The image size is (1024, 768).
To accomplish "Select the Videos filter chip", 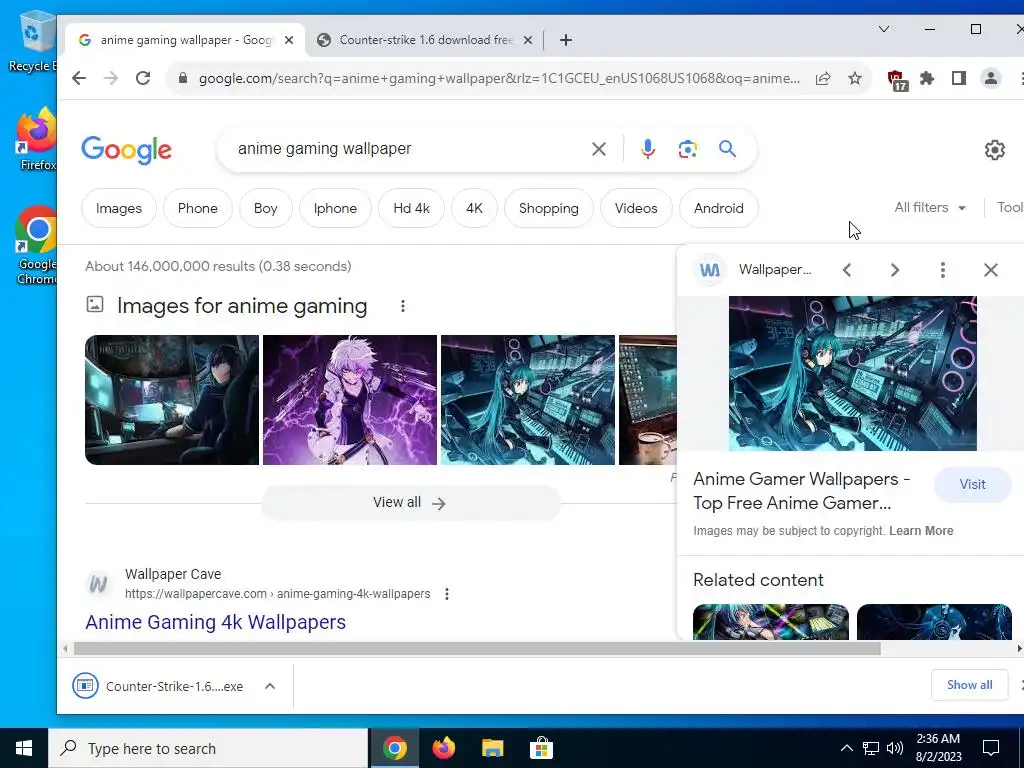I will (x=636, y=208).
